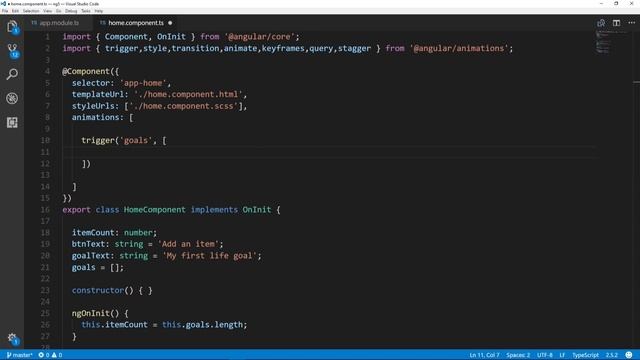Open the Edit menu
The image size is (640, 360).
tap(15, 11)
